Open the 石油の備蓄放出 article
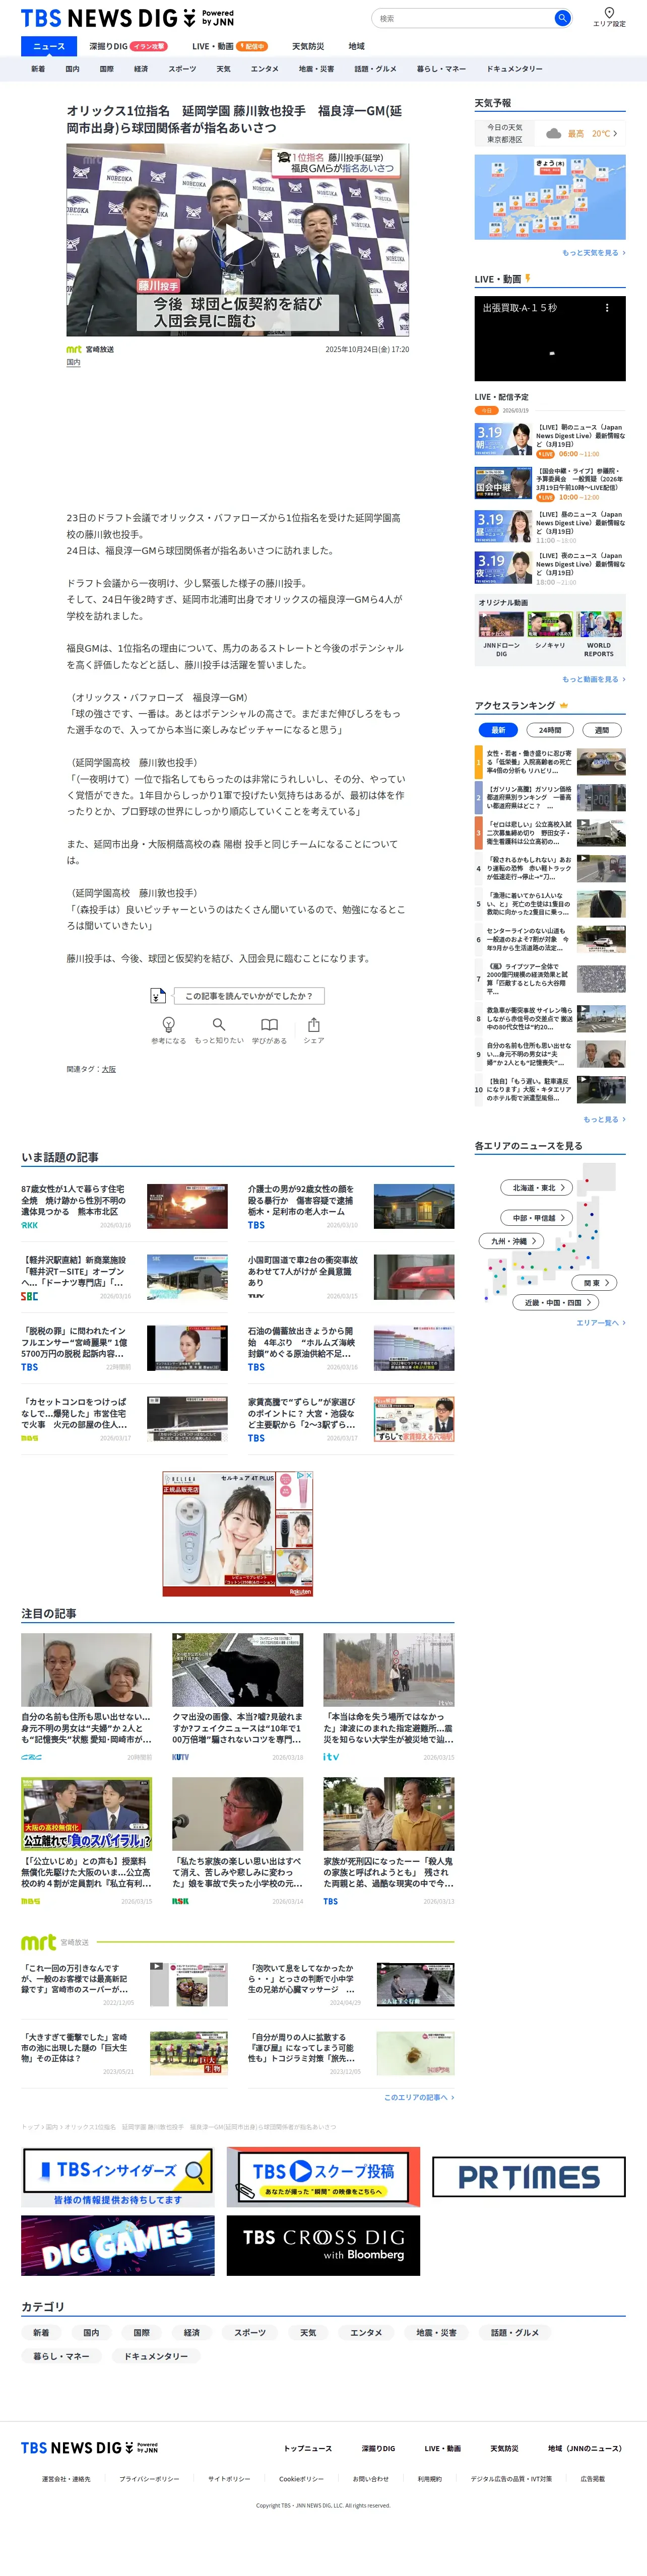 coord(351,1348)
